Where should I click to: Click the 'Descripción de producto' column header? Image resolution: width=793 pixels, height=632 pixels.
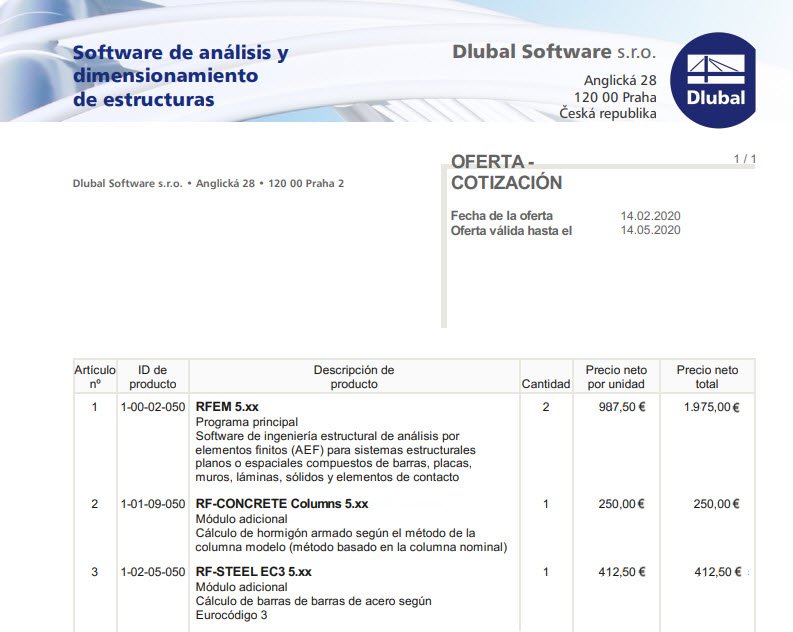354,377
